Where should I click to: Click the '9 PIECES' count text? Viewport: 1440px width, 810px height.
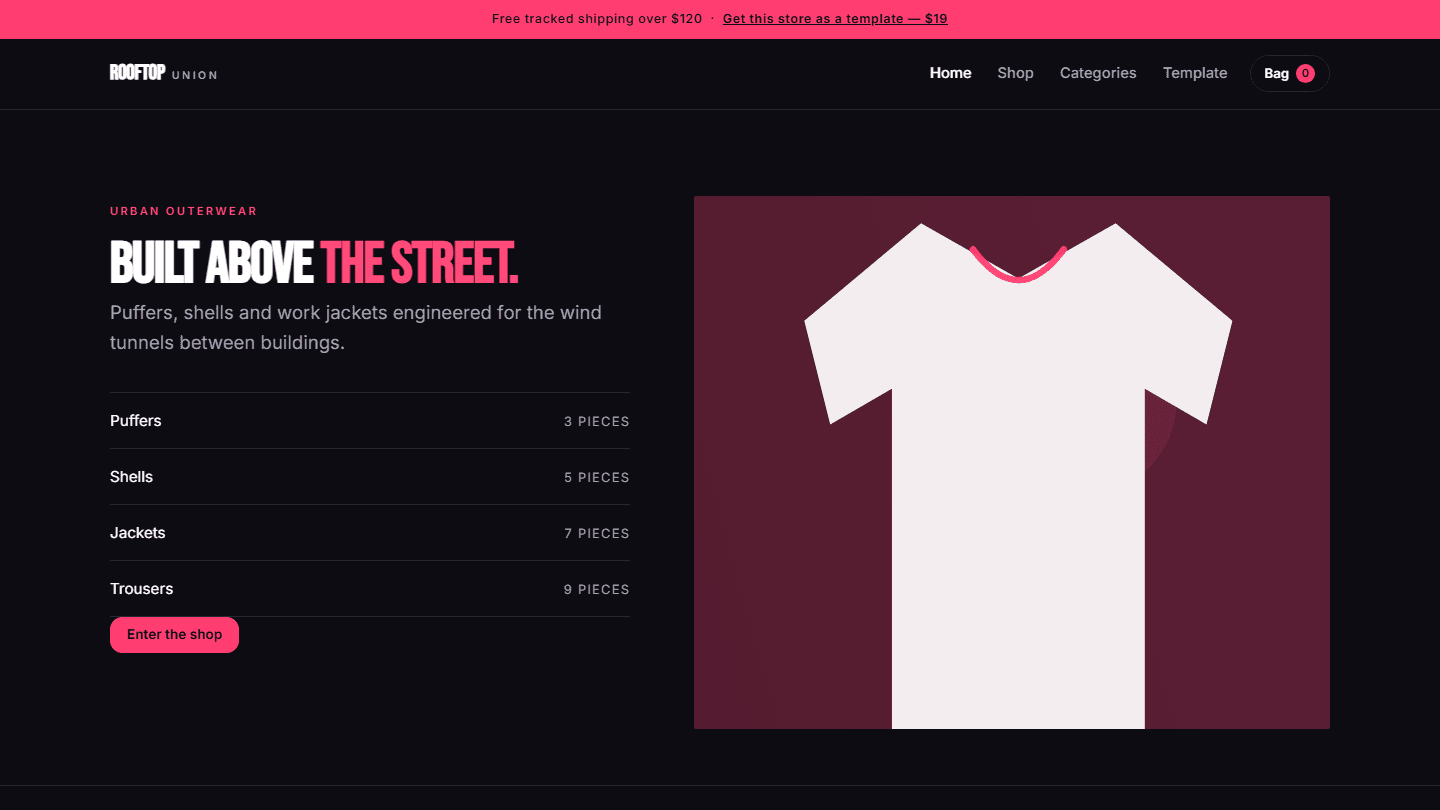[597, 590]
